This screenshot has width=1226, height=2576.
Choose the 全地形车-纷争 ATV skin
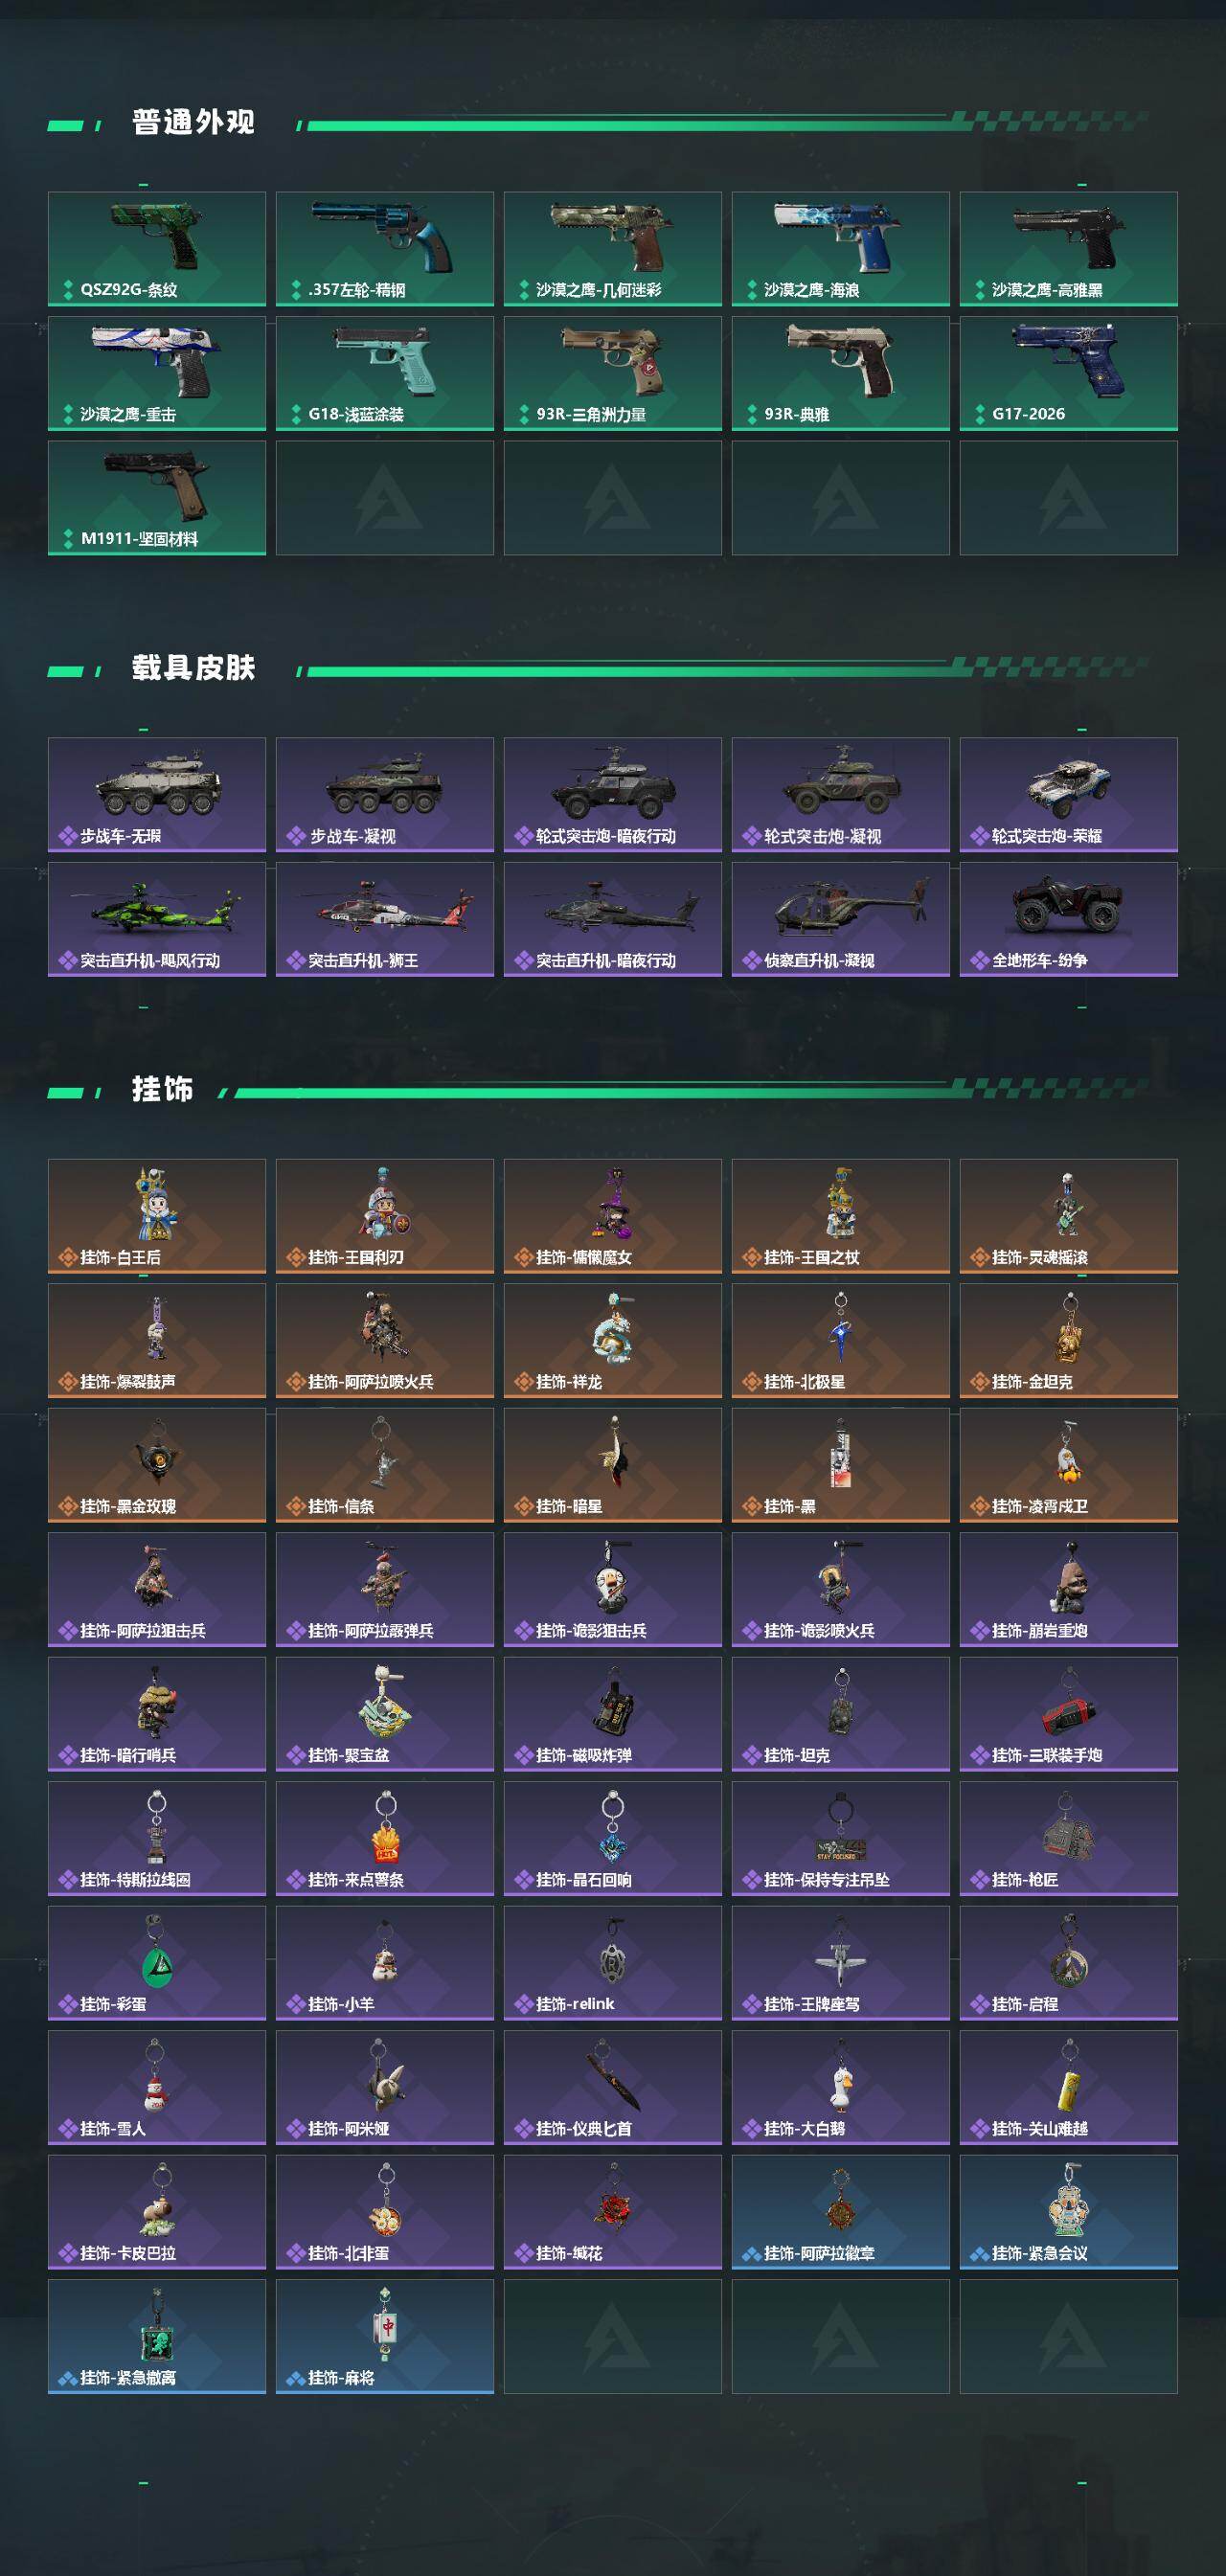1069,920
